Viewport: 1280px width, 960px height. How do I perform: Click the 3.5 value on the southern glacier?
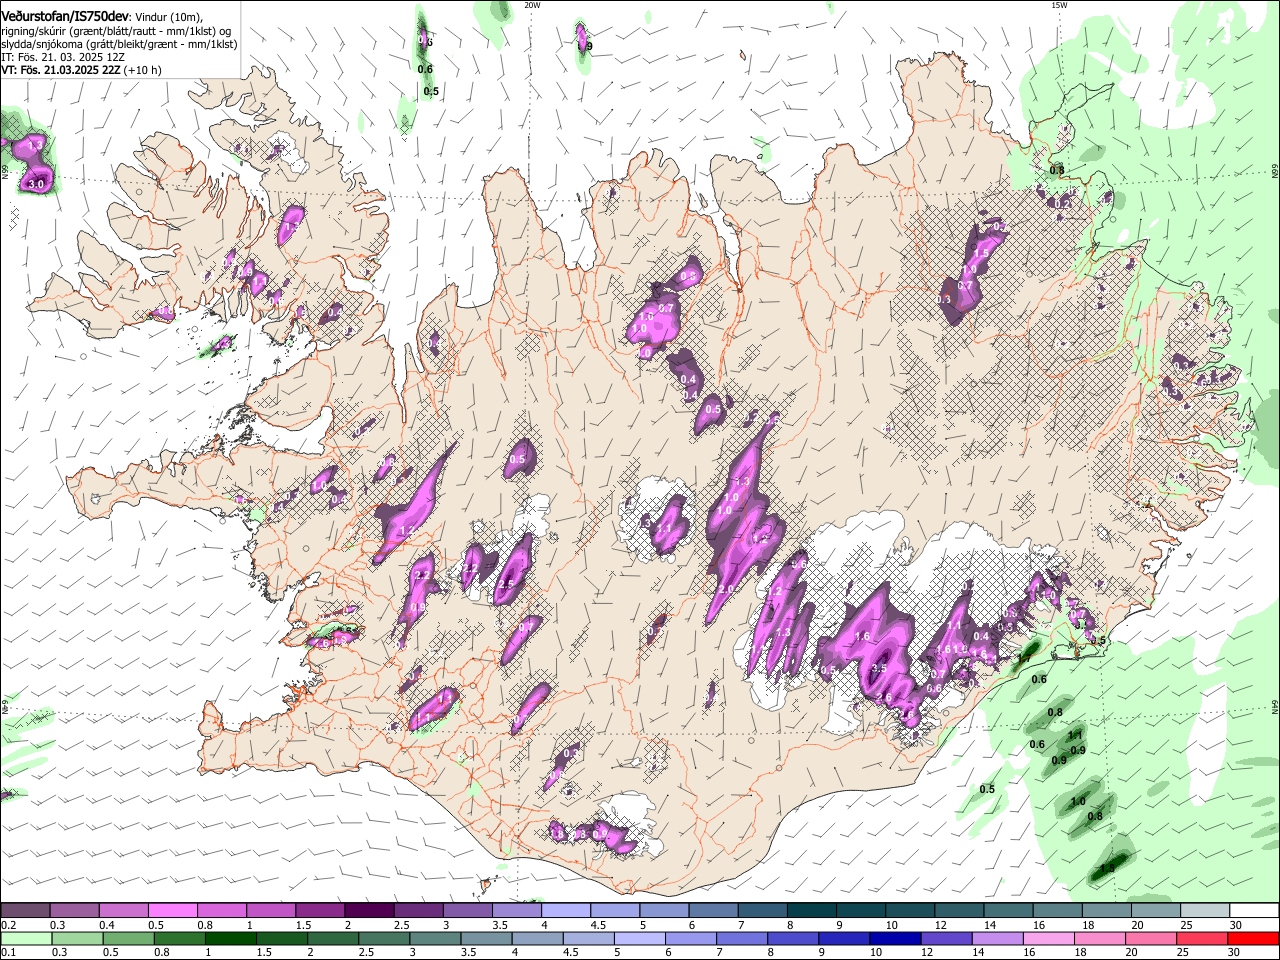(x=879, y=668)
